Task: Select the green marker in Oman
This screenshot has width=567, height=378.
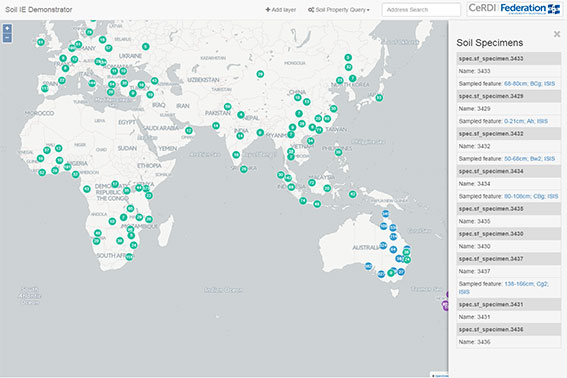Action: tap(189, 131)
